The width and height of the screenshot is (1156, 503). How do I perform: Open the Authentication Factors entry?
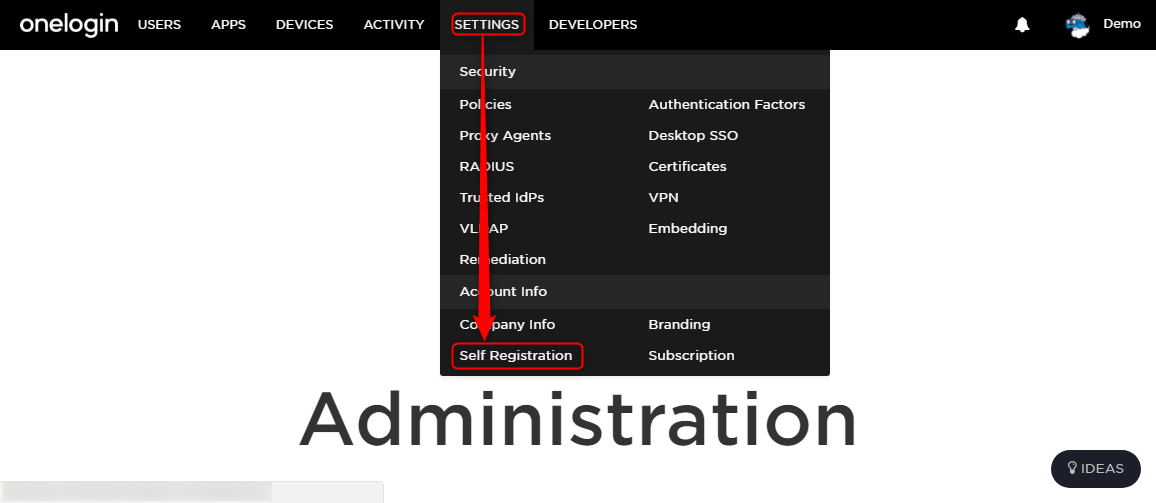point(727,105)
